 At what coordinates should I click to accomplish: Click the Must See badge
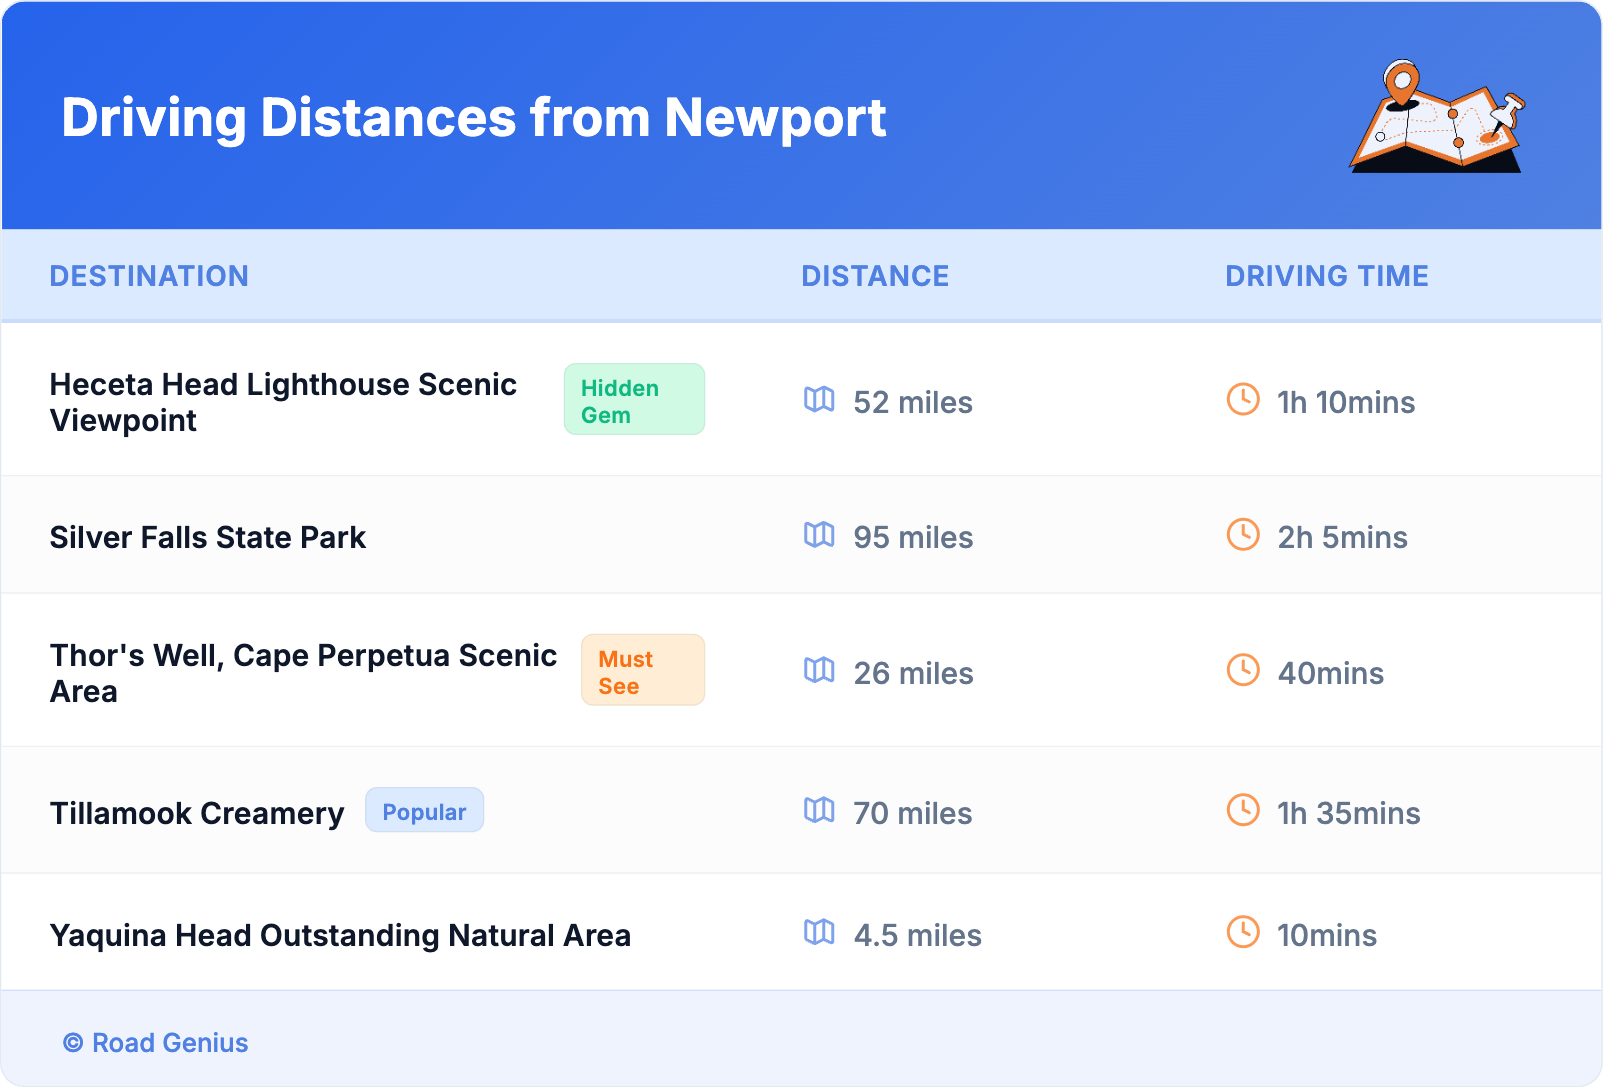click(x=642, y=671)
